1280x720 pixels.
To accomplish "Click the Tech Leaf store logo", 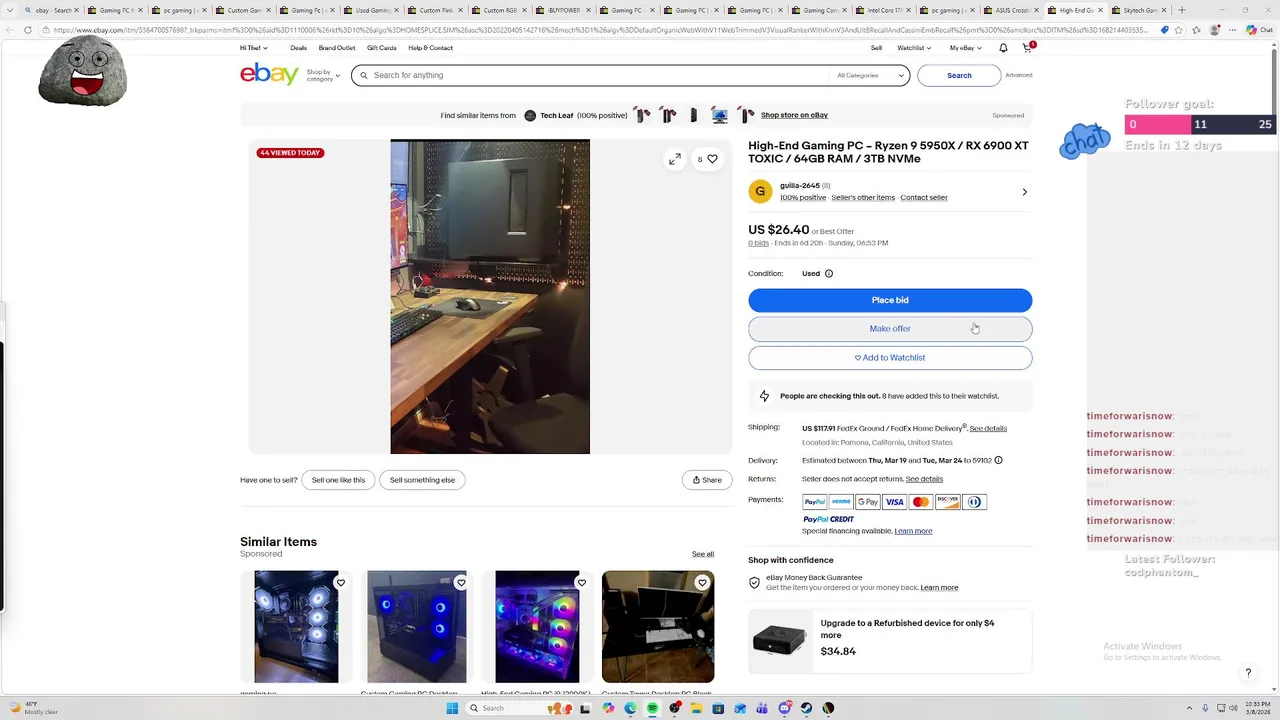I will coord(530,115).
